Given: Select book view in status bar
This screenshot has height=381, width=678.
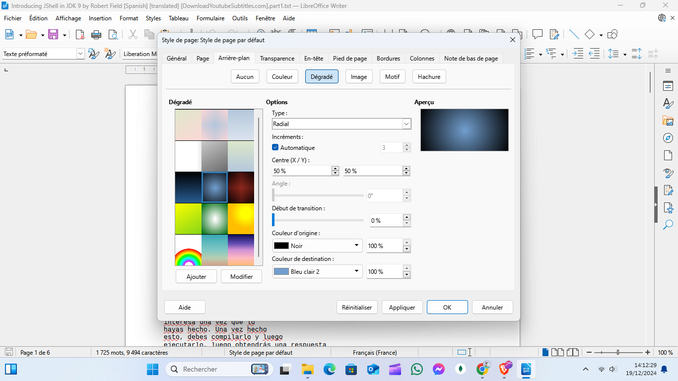Looking at the screenshot, I should [573, 352].
